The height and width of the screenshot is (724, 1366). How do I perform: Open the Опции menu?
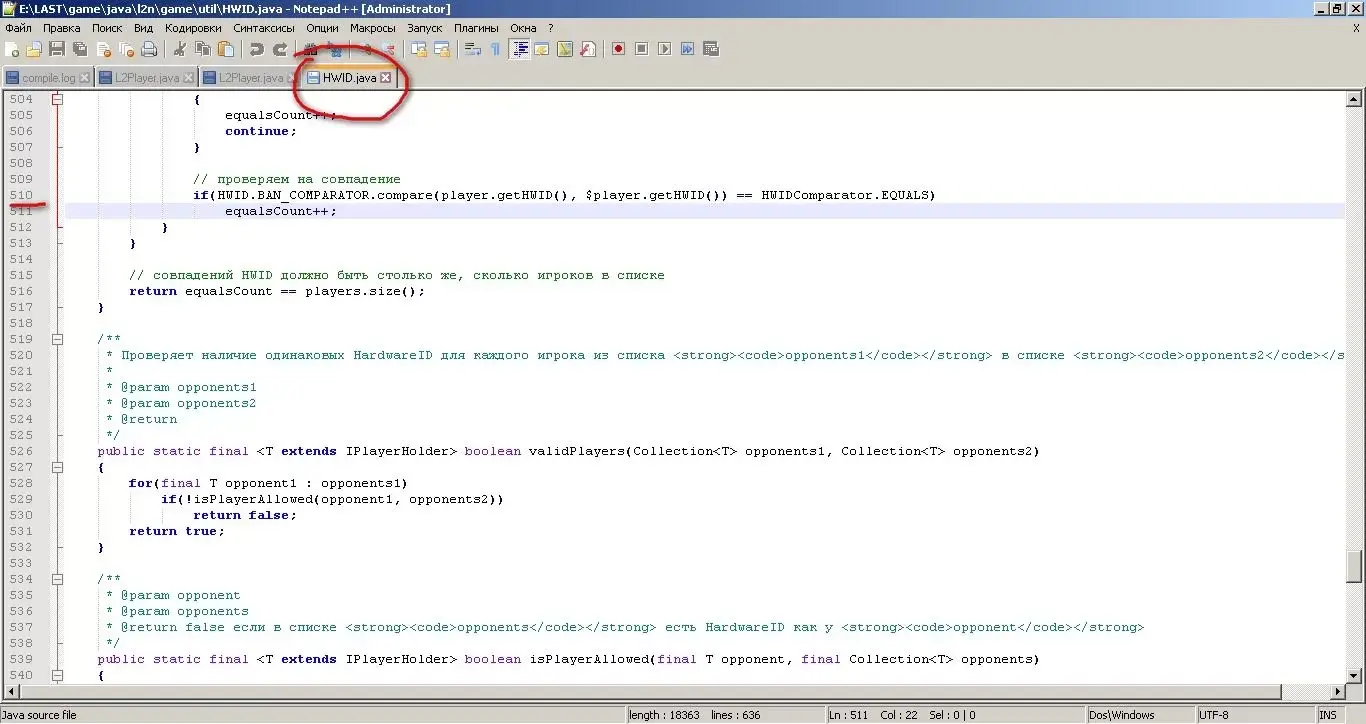[x=322, y=28]
